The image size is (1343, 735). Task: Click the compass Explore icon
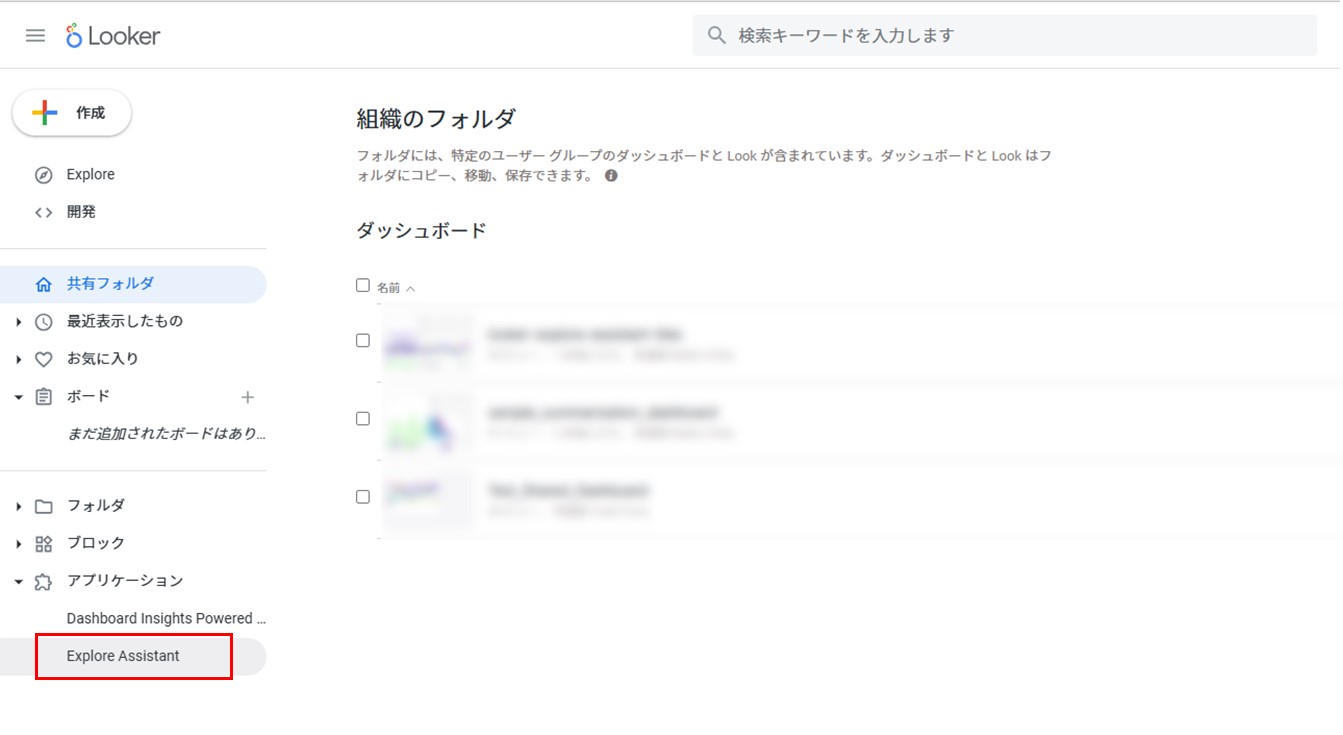click(x=43, y=175)
